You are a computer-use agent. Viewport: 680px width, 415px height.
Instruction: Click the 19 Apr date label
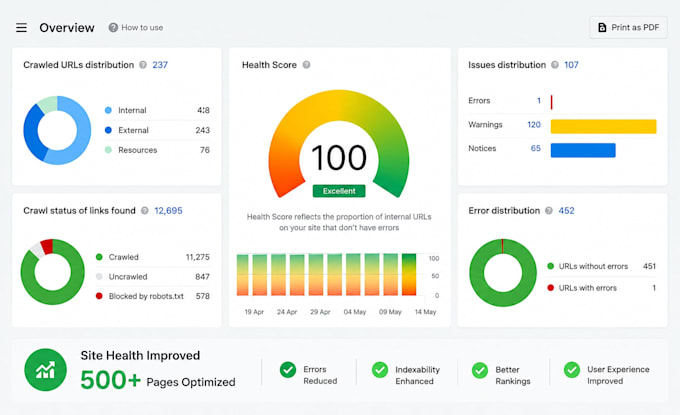point(254,312)
